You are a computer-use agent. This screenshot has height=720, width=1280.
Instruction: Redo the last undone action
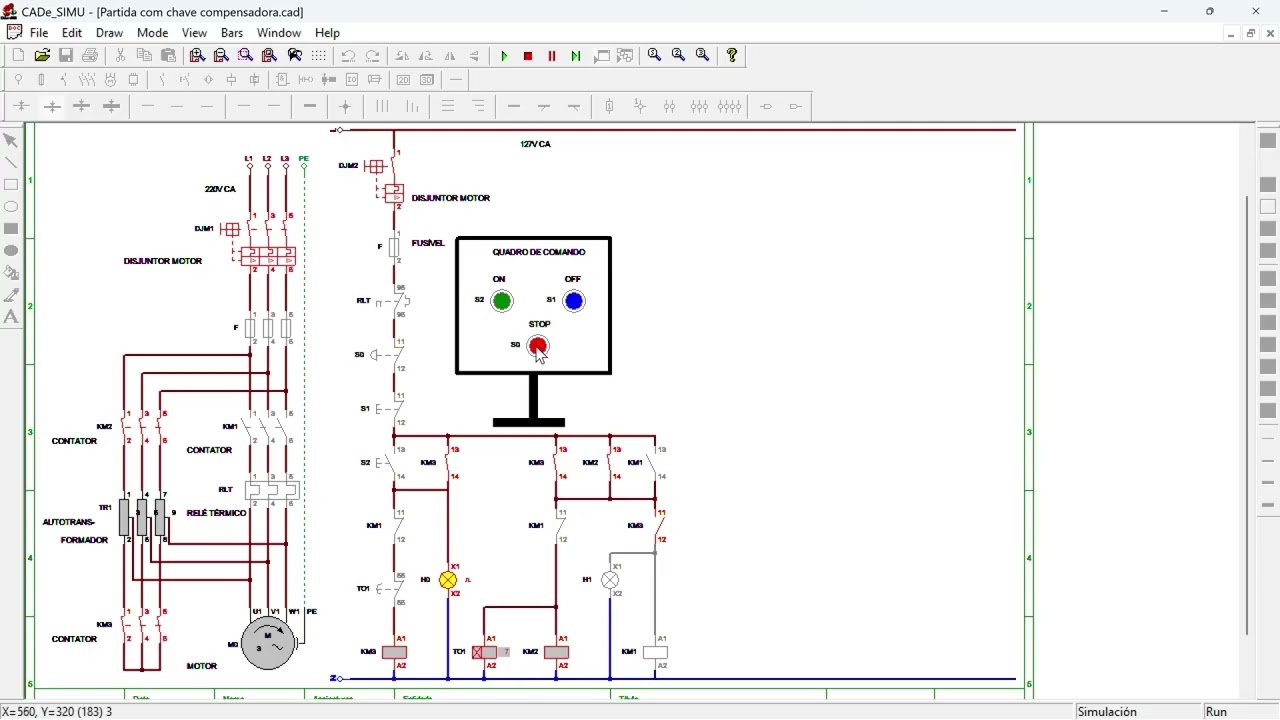tap(372, 56)
